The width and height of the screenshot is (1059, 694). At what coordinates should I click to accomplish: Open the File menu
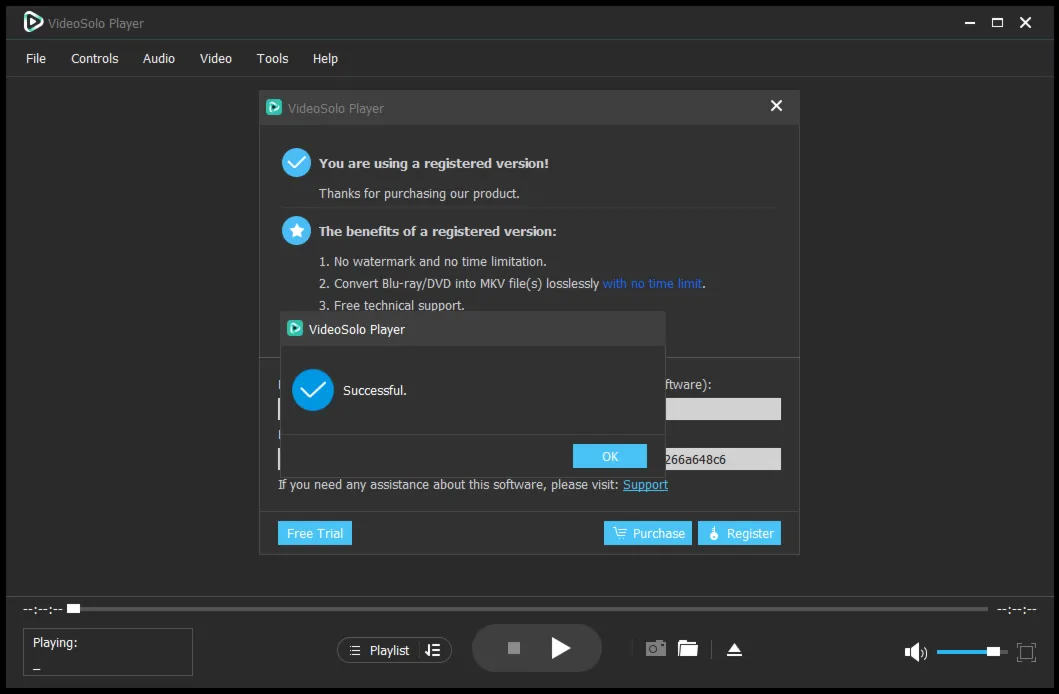tap(36, 59)
